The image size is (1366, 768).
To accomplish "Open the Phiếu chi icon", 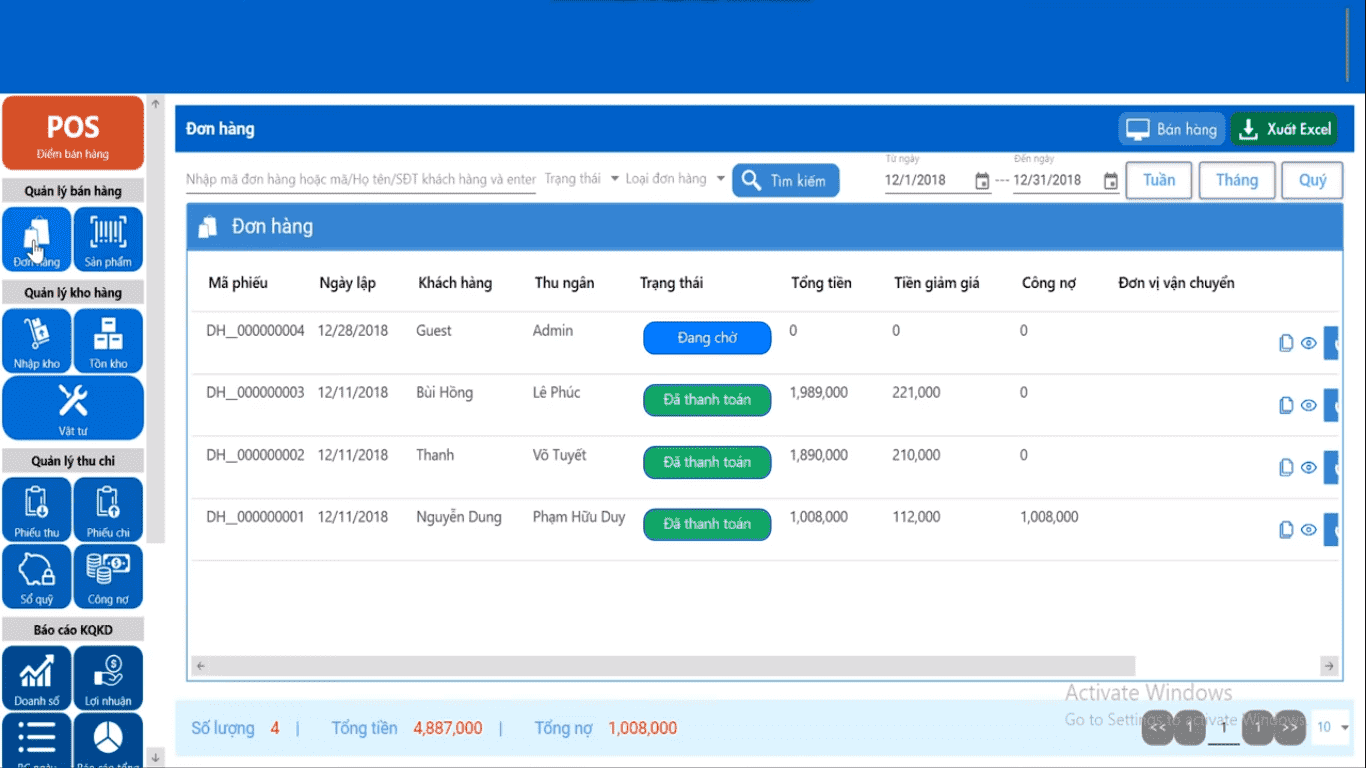I will pyautogui.click(x=108, y=510).
